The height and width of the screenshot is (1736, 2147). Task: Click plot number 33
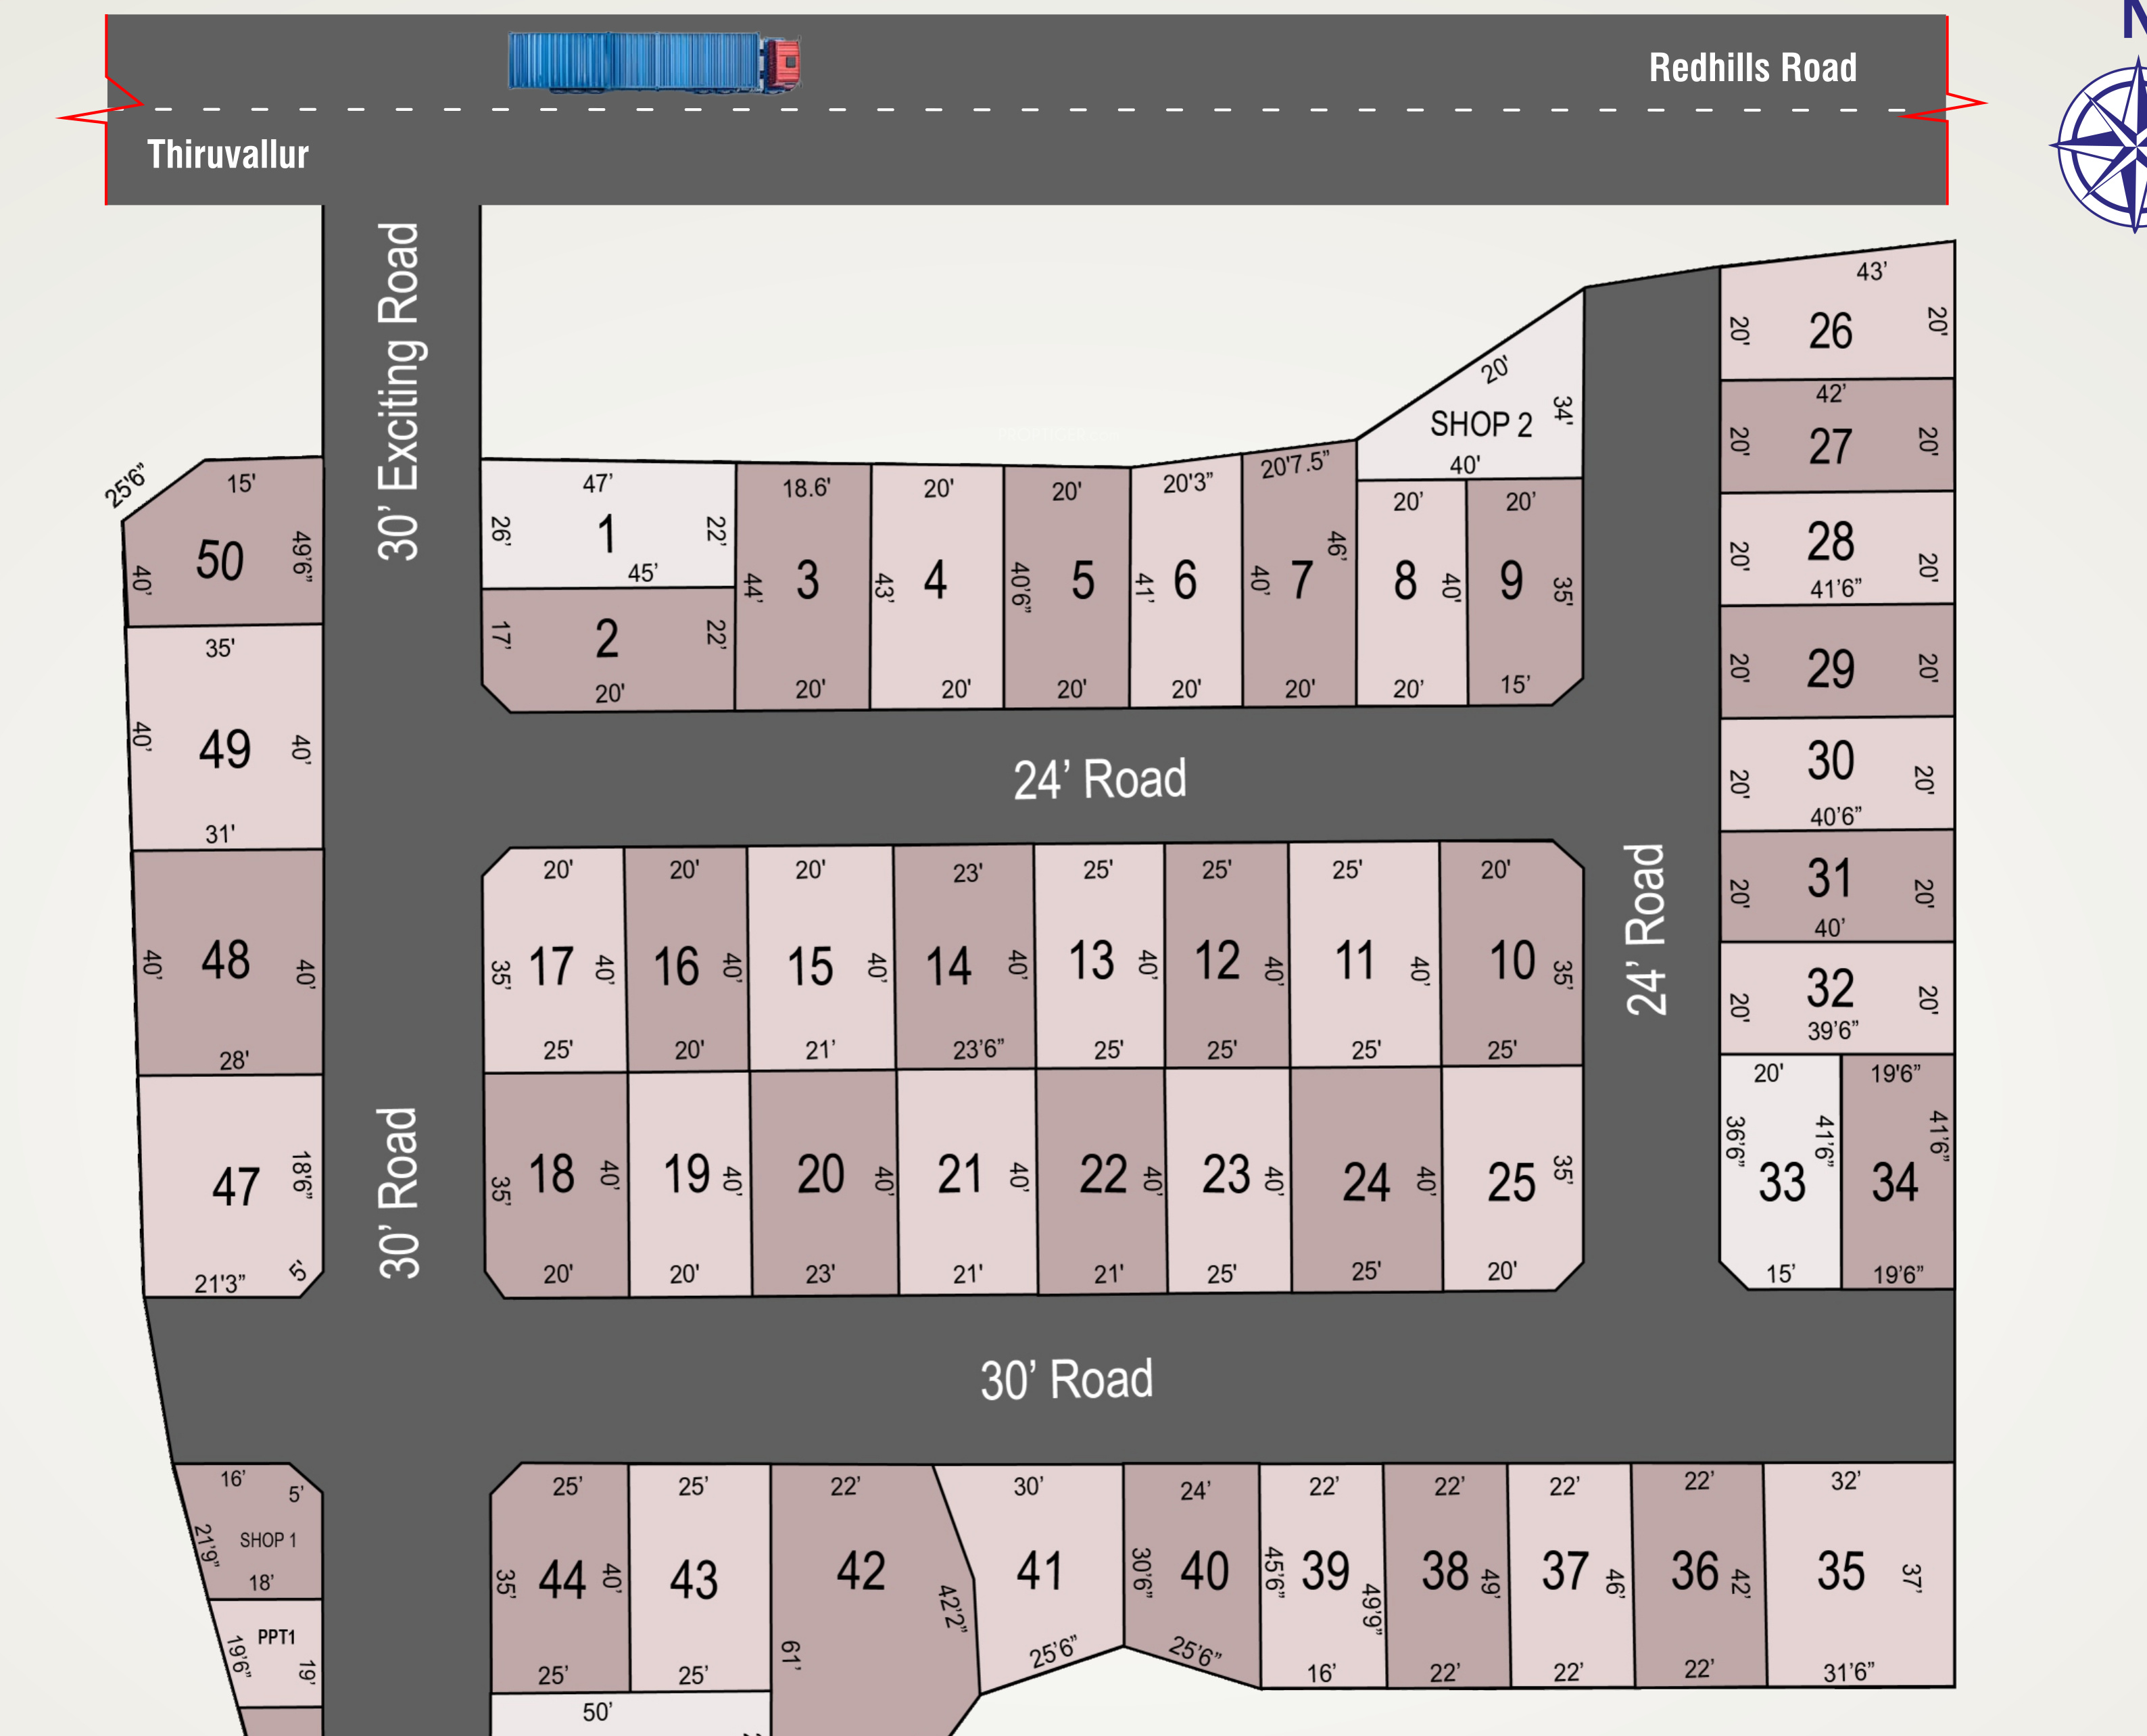[x=1781, y=1181]
